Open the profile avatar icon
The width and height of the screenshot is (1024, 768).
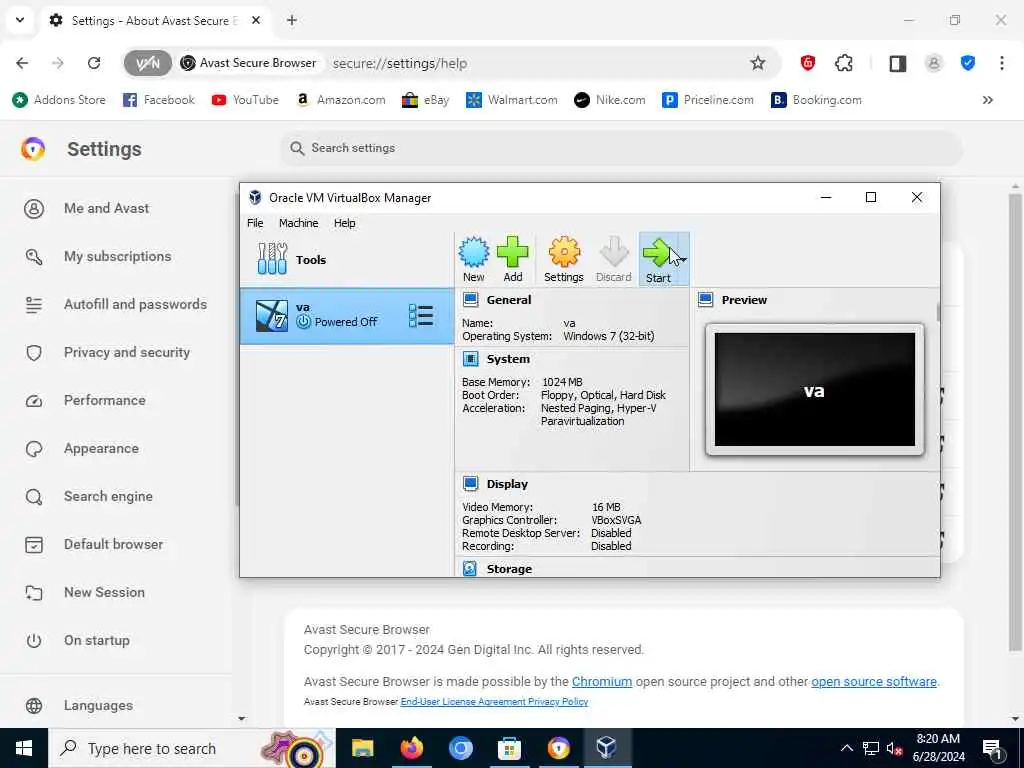933,63
